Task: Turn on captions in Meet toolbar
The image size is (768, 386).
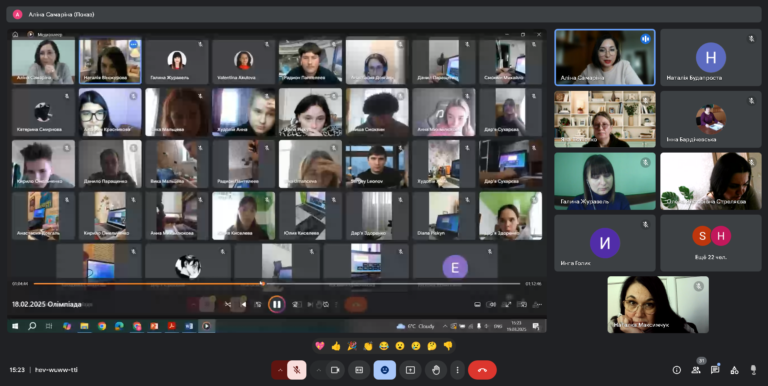Action: pos(359,370)
